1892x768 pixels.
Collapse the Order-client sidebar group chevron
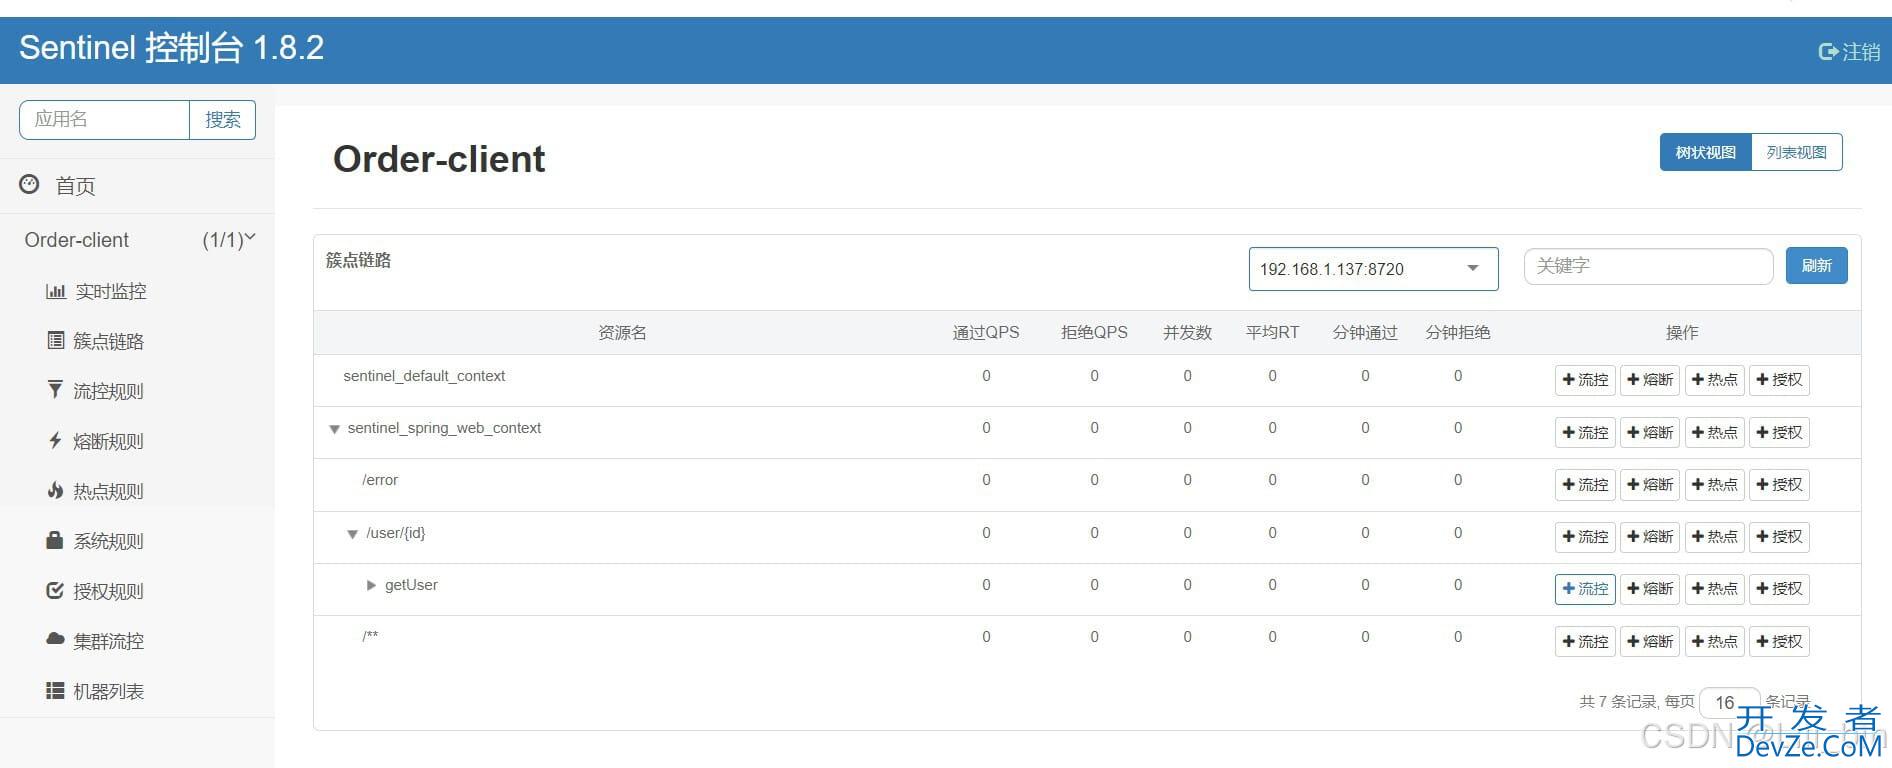pos(250,238)
